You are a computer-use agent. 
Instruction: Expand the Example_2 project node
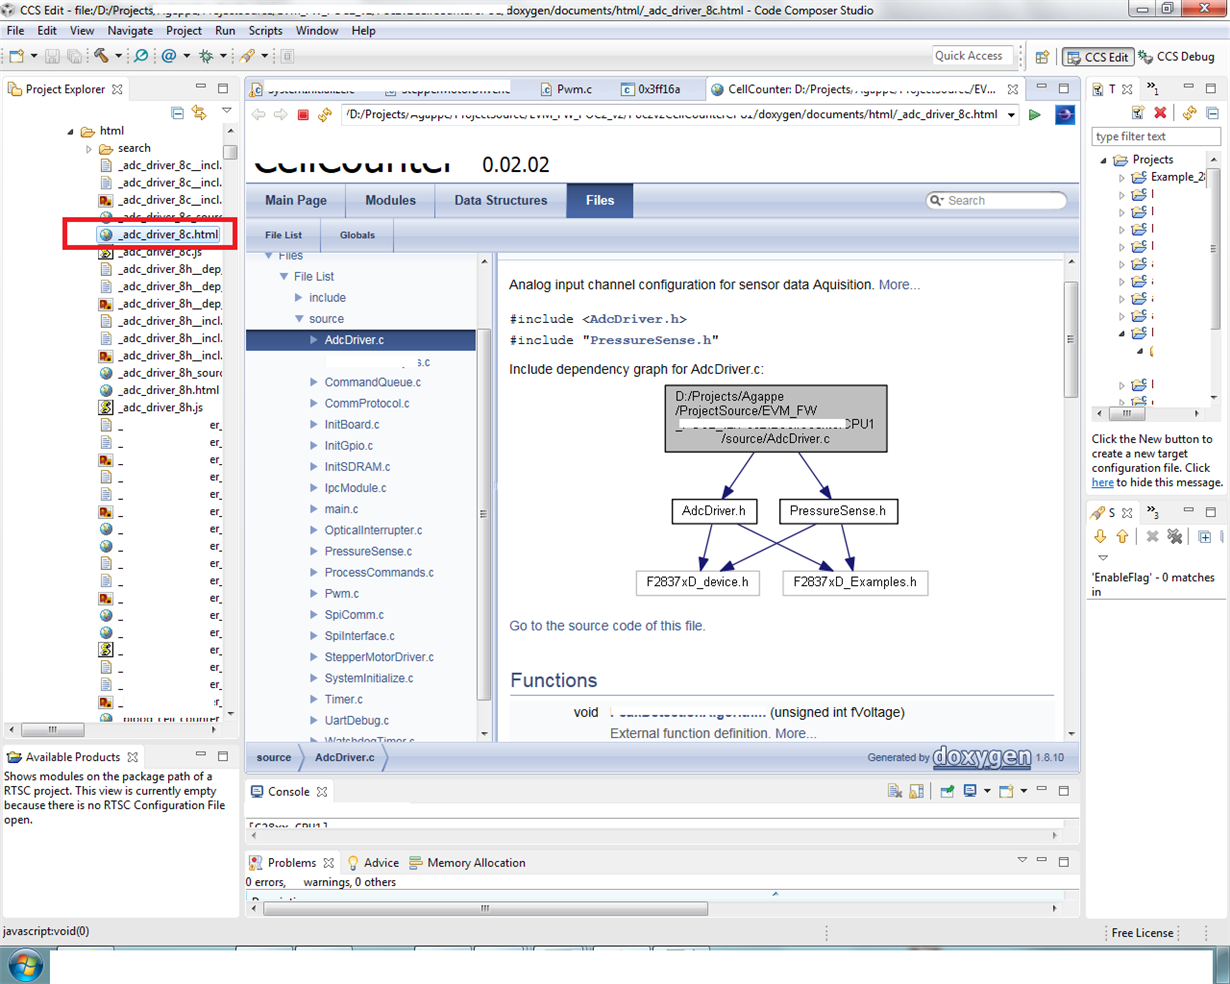click(1121, 177)
